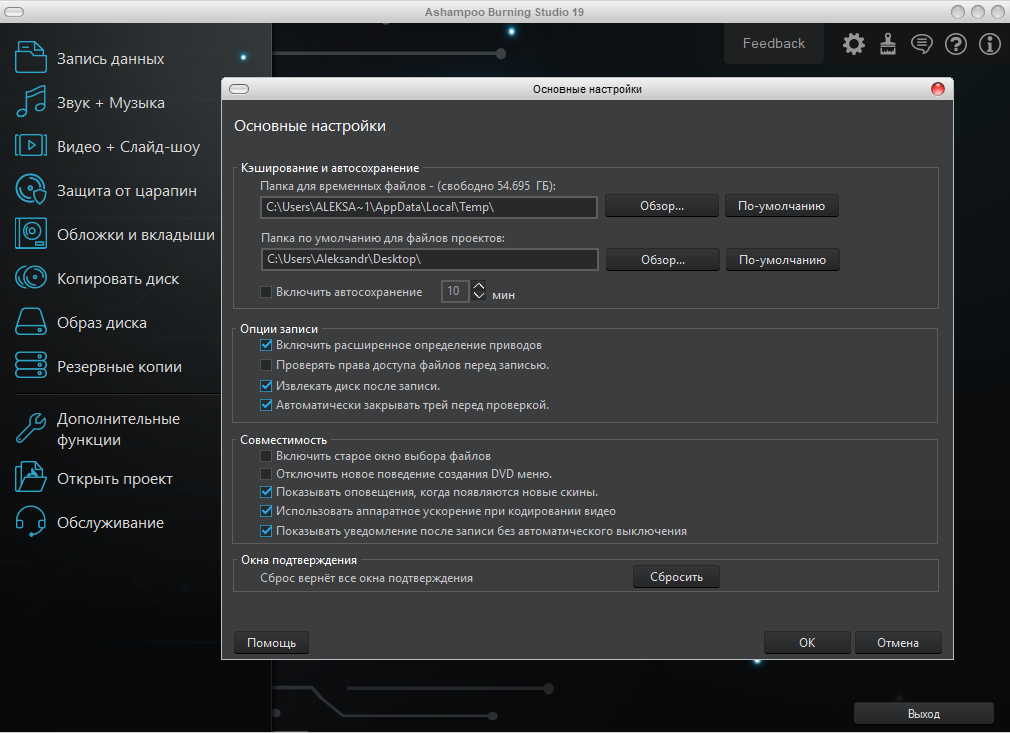
Task: Click the project files folder path field
Action: point(430,259)
